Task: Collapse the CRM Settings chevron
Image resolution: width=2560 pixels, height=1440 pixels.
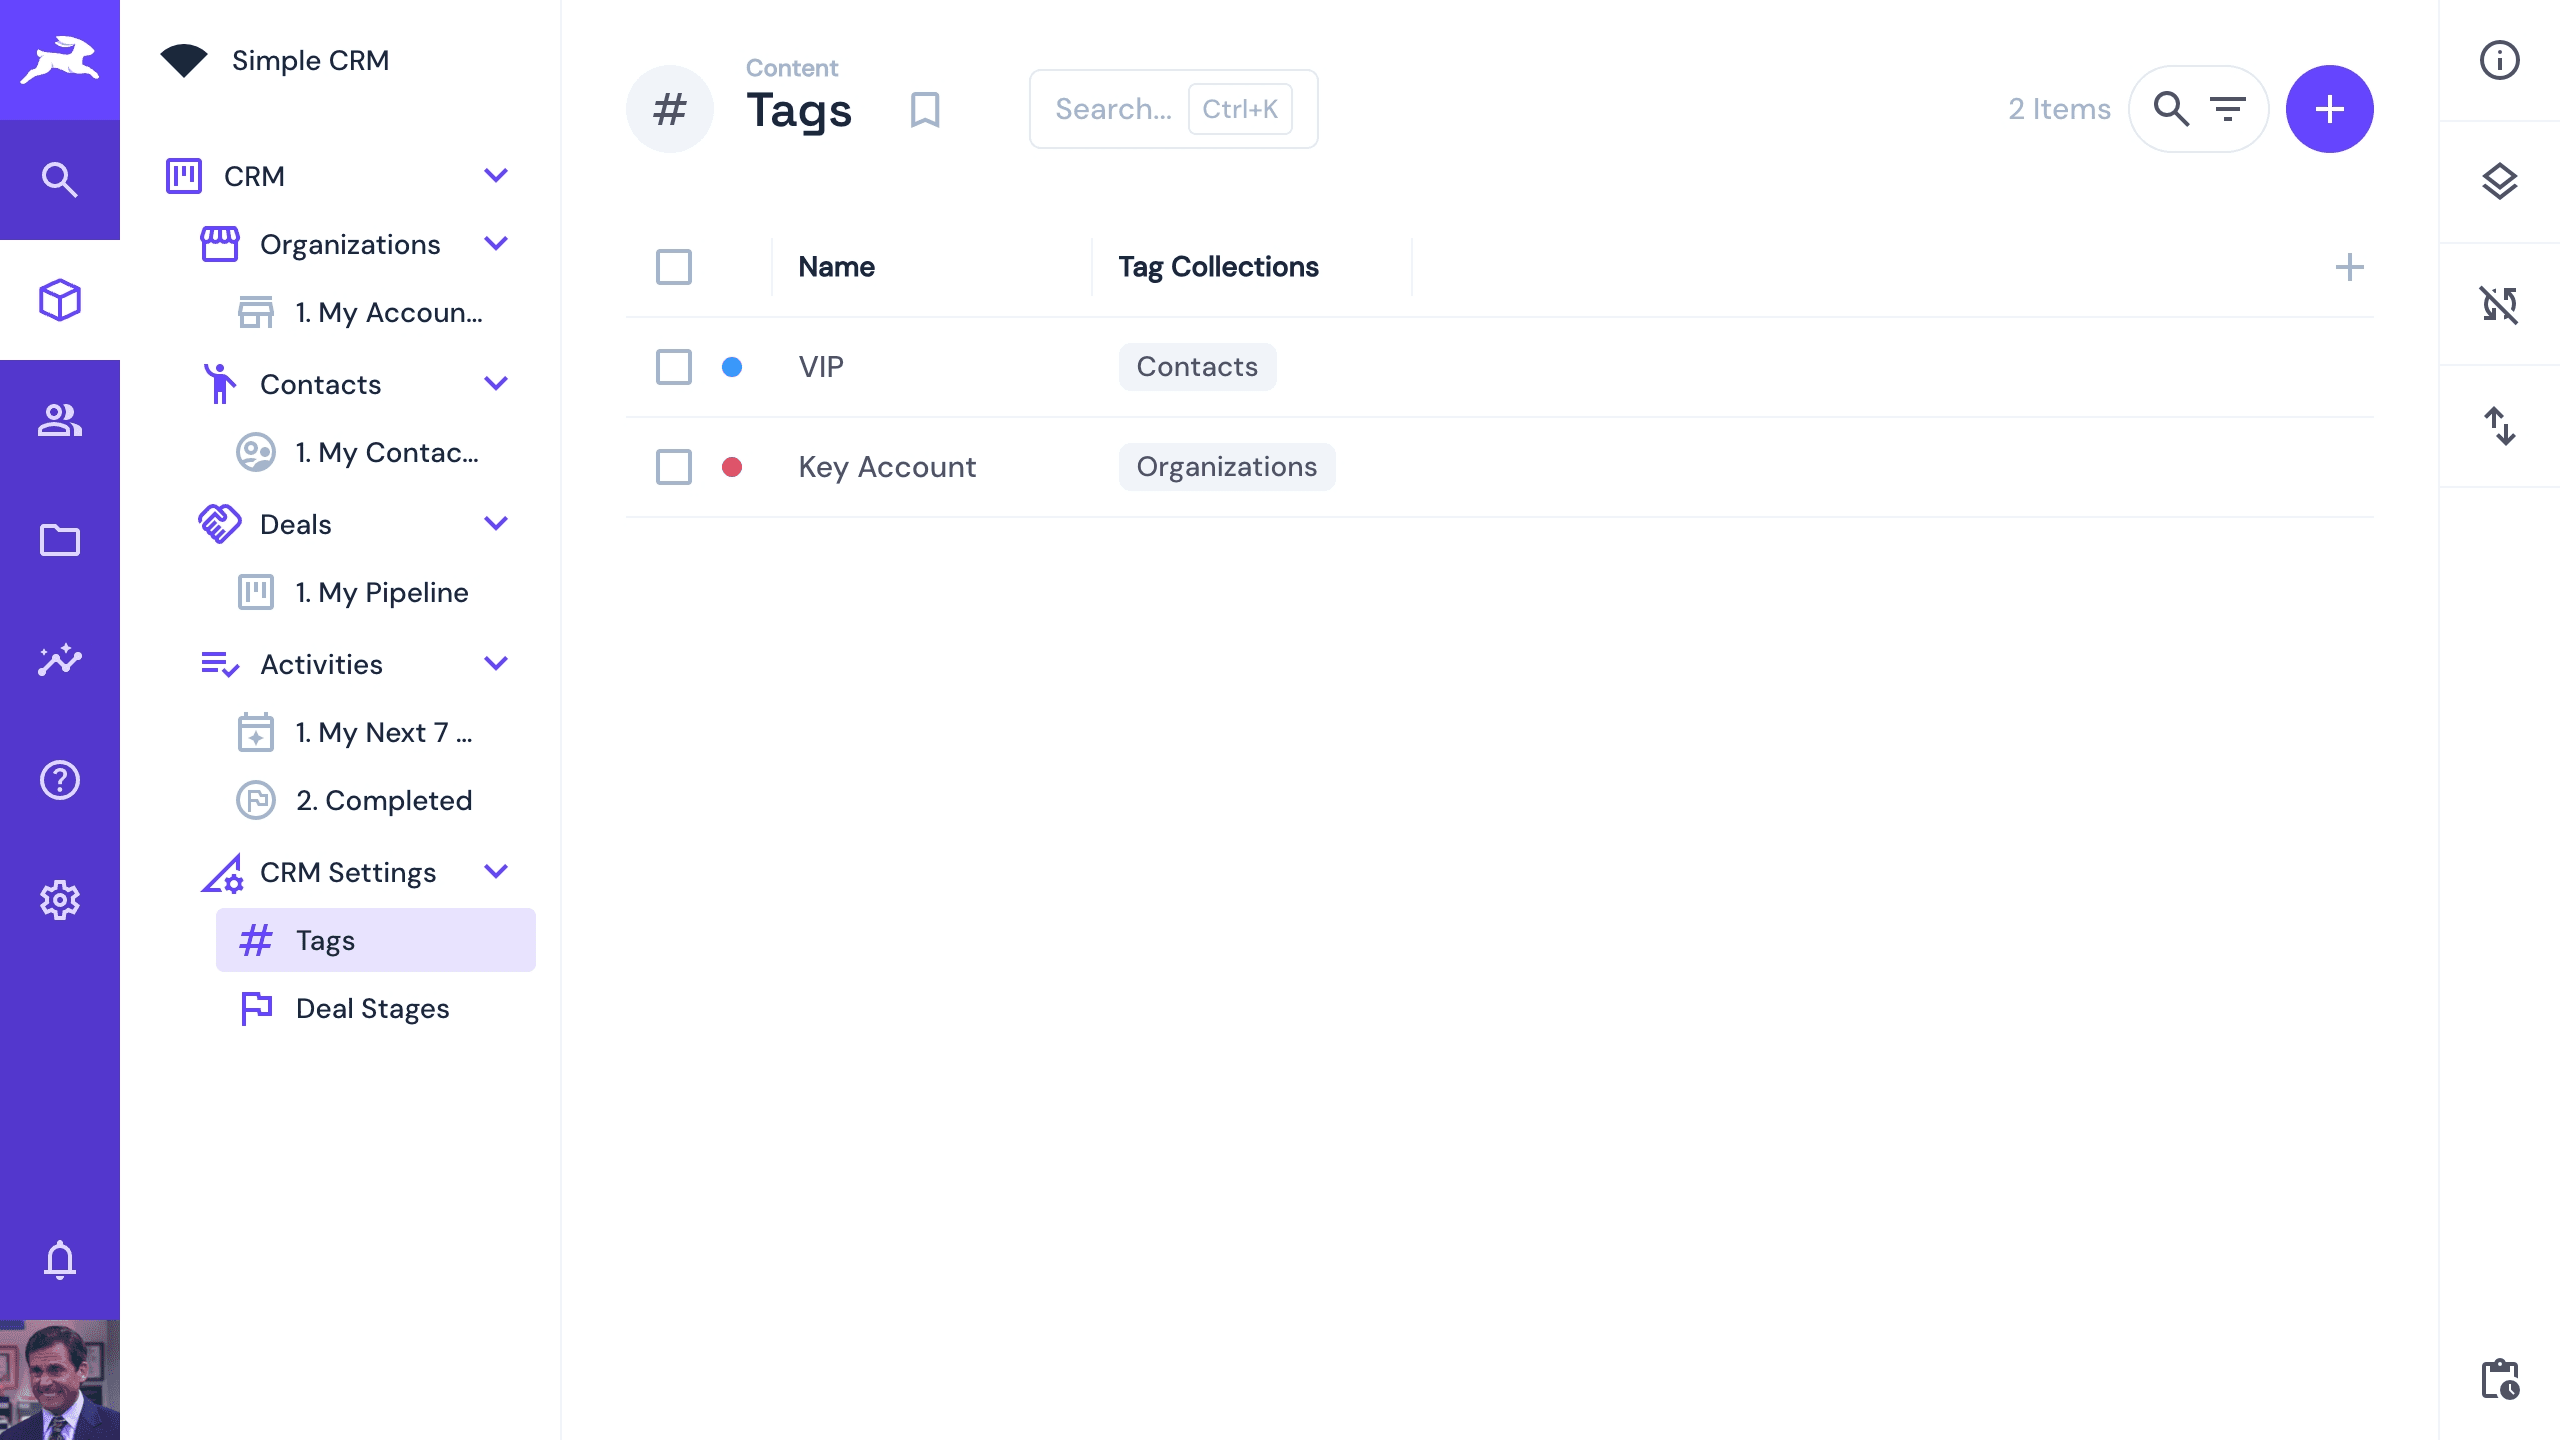Action: (496, 872)
